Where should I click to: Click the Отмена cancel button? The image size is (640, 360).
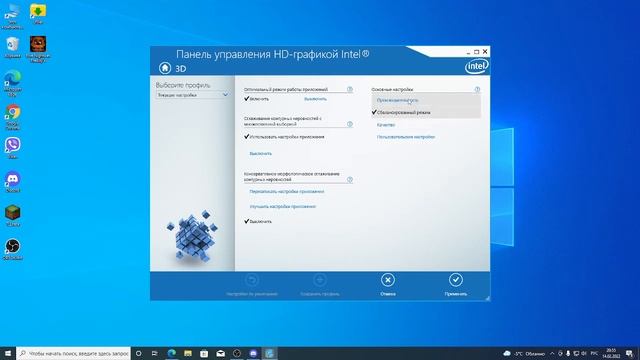click(x=388, y=285)
